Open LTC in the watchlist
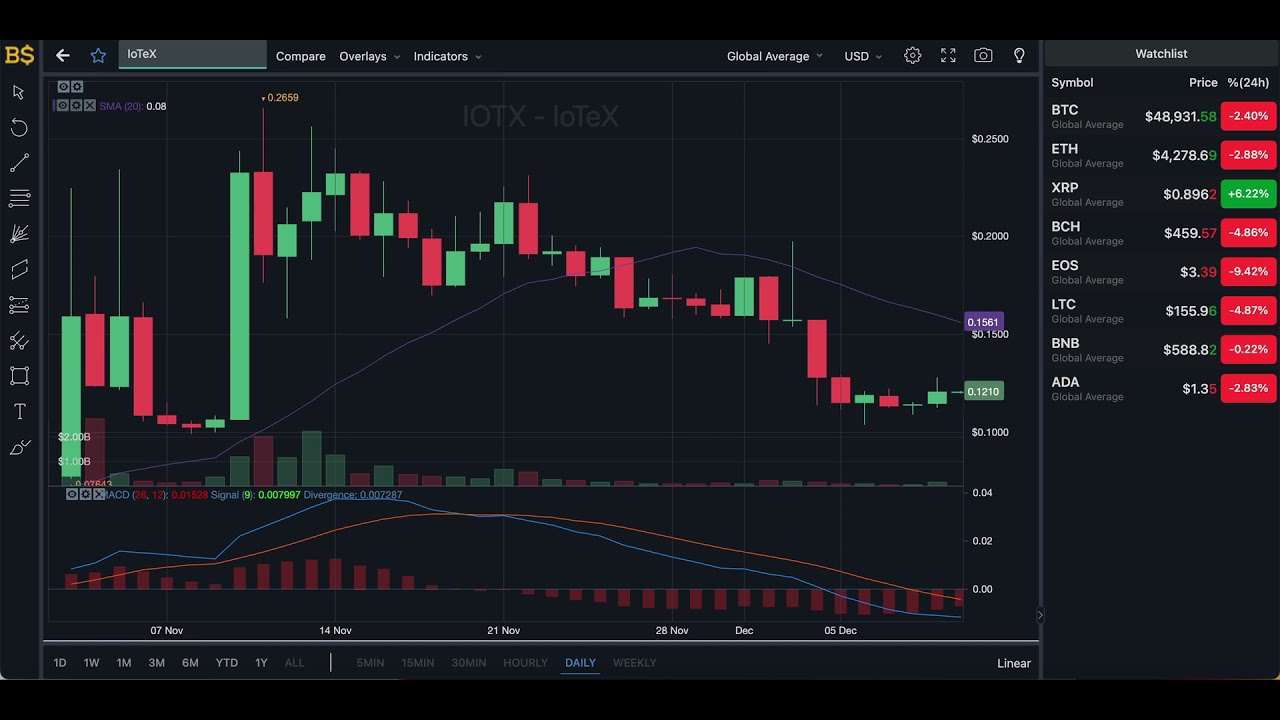Viewport: 1280px width, 720px height. pyautogui.click(x=1162, y=311)
